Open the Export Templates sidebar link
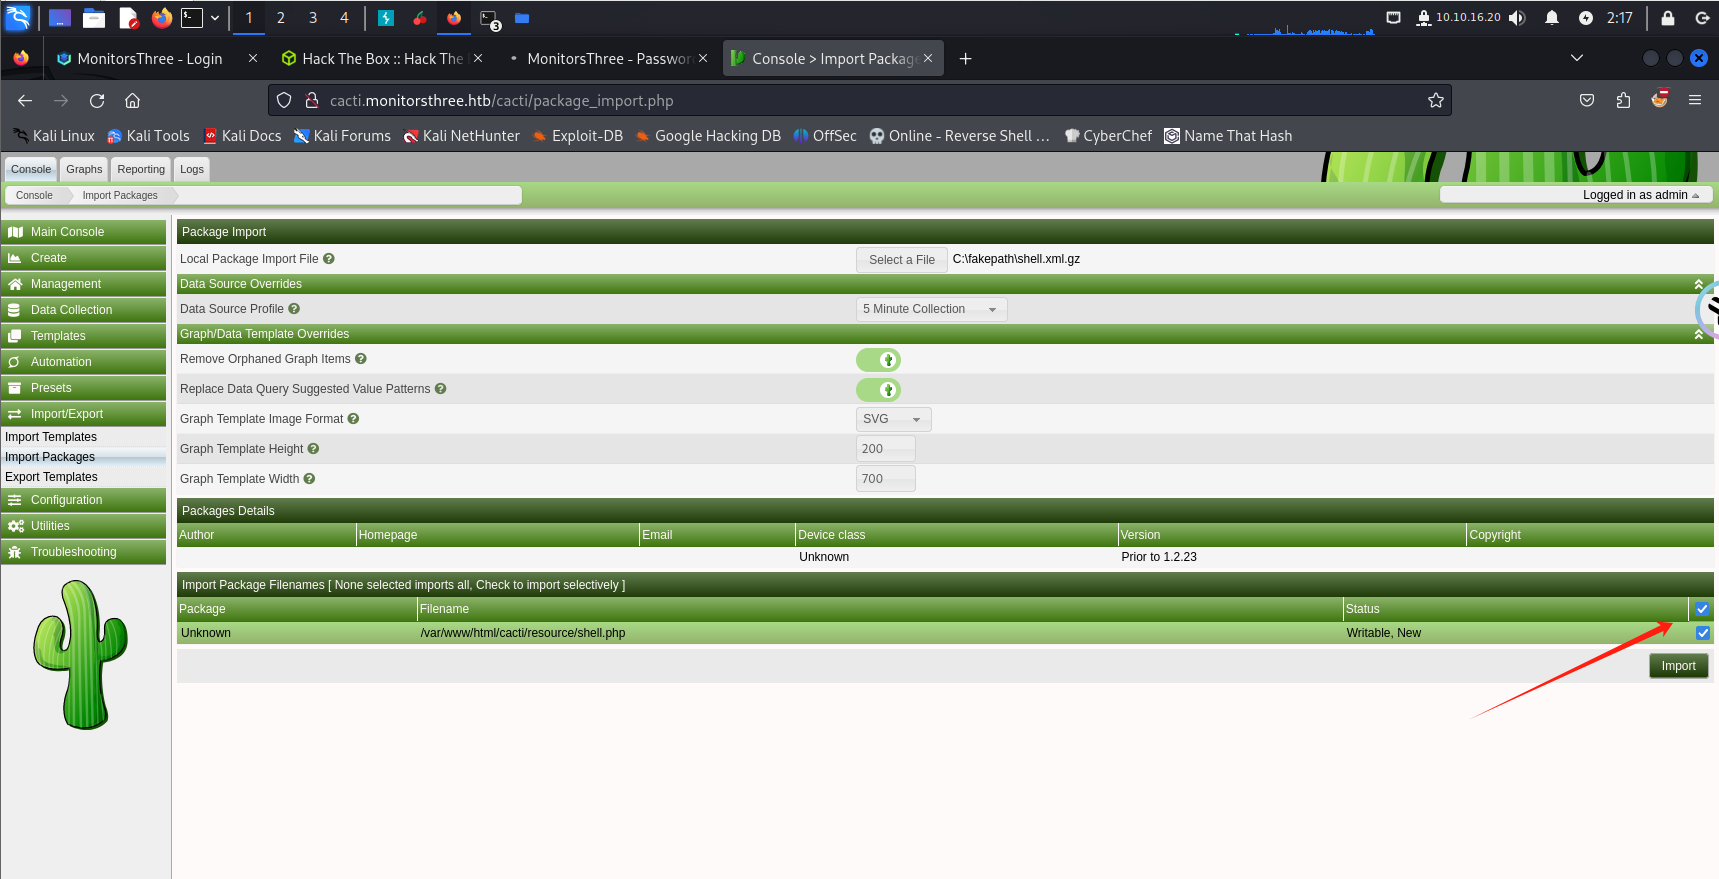The height and width of the screenshot is (879, 1719). (x=52, y=477)
